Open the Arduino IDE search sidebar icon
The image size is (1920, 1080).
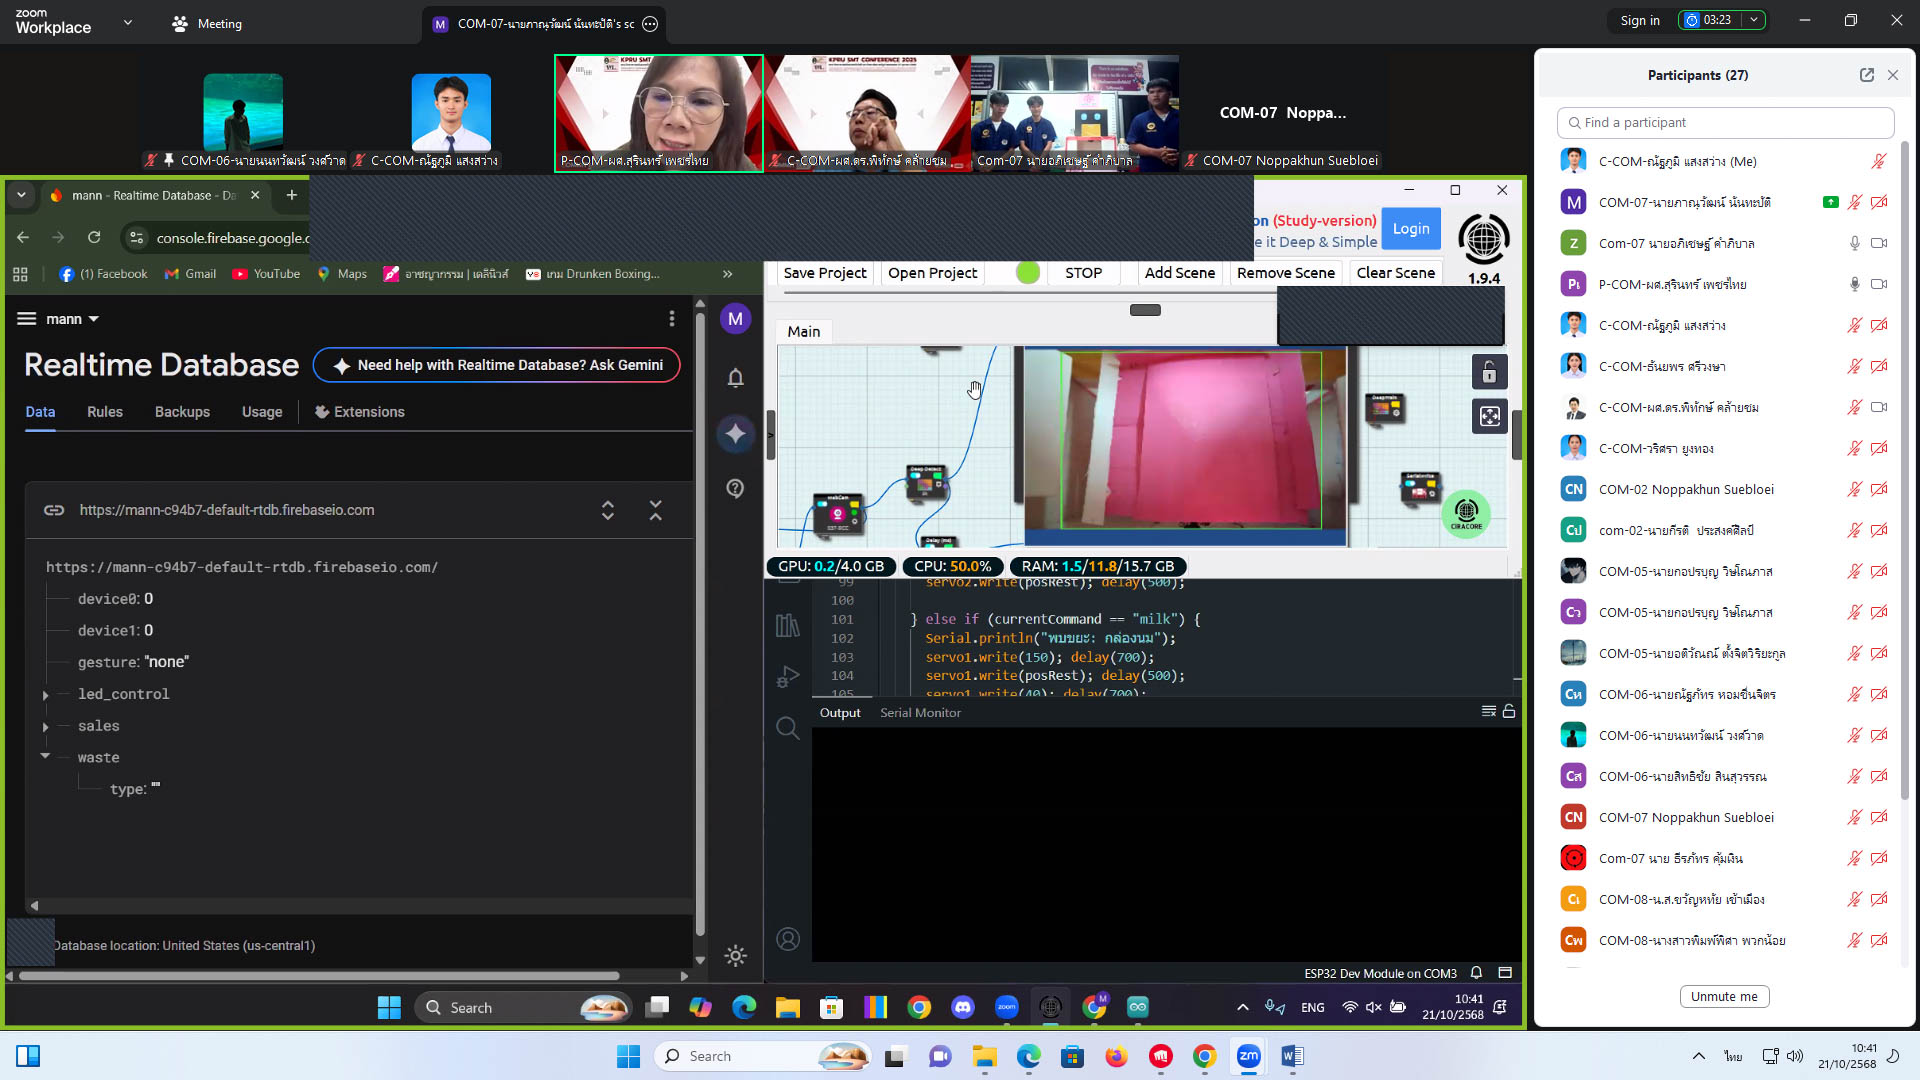(787, 728)
